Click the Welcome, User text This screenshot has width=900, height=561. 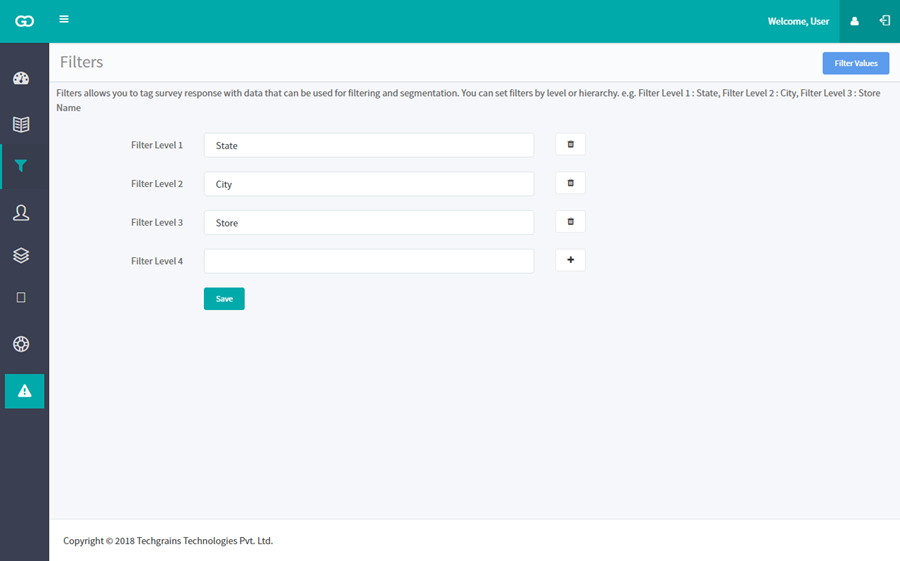(798, 21)
